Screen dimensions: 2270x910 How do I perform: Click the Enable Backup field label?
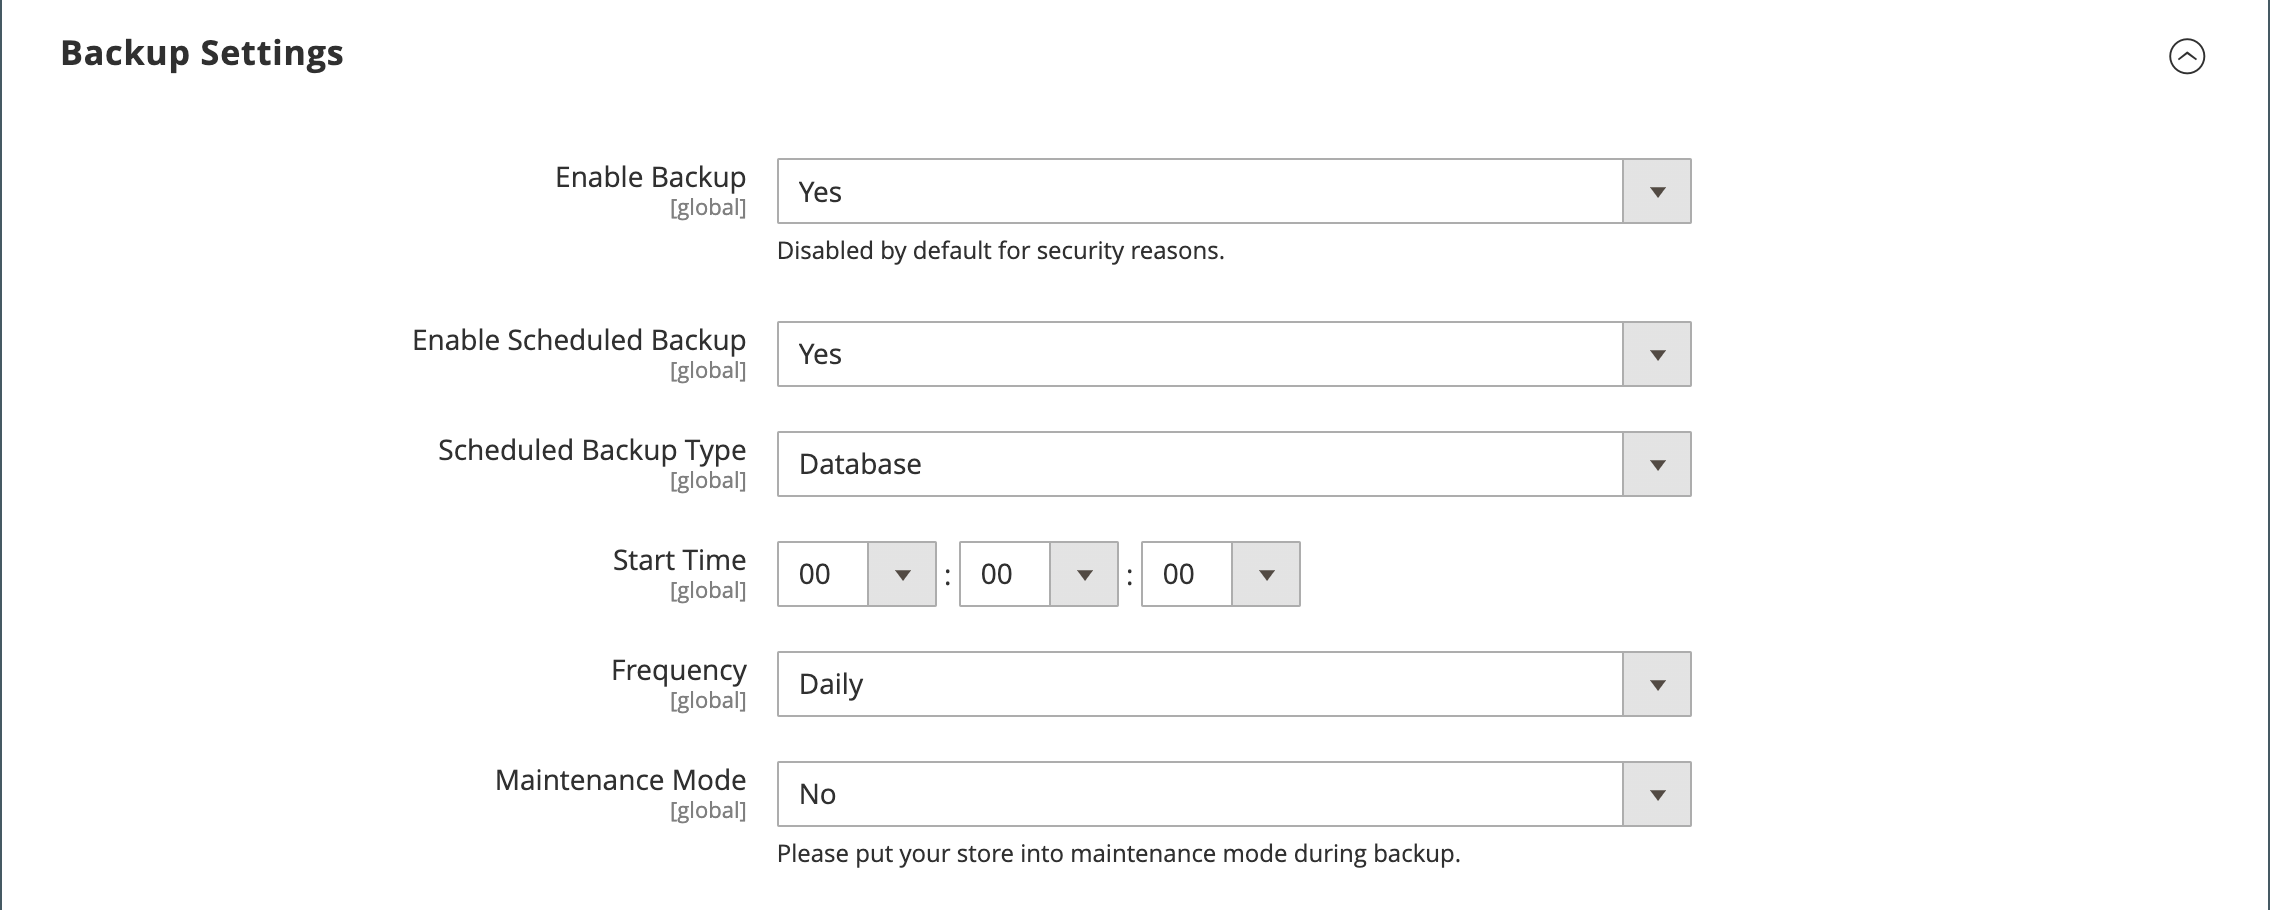point(650,177)
